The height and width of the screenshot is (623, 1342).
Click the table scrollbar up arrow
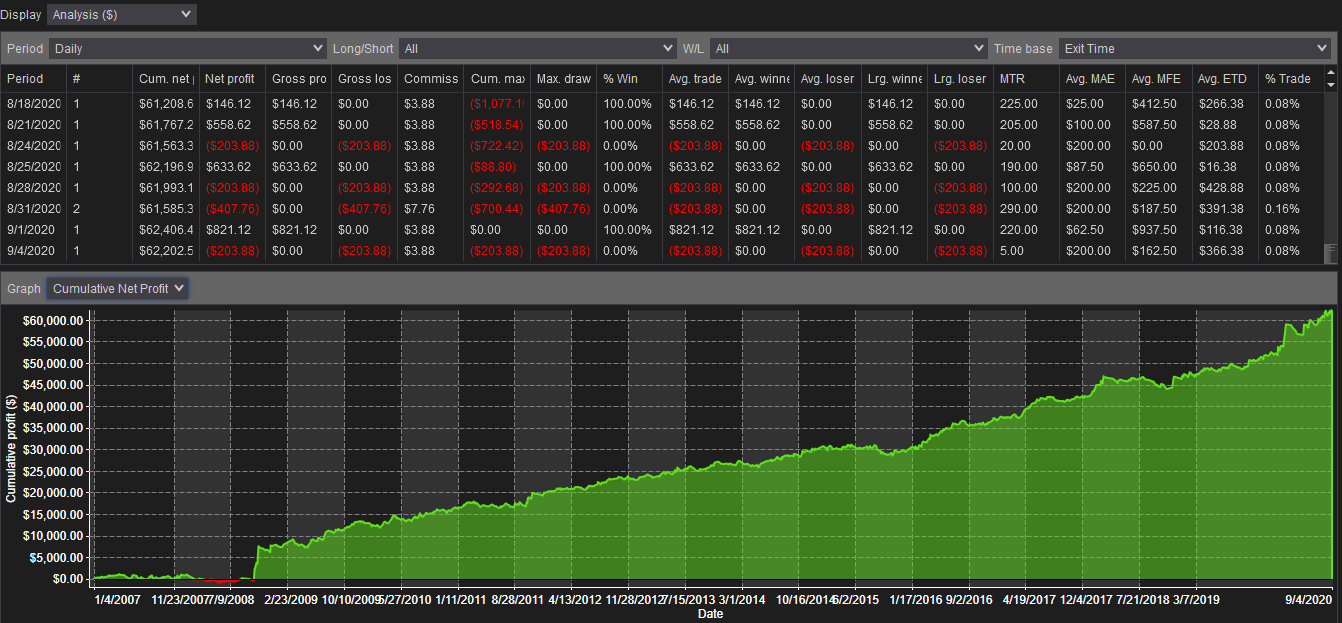pos(1330,73)
